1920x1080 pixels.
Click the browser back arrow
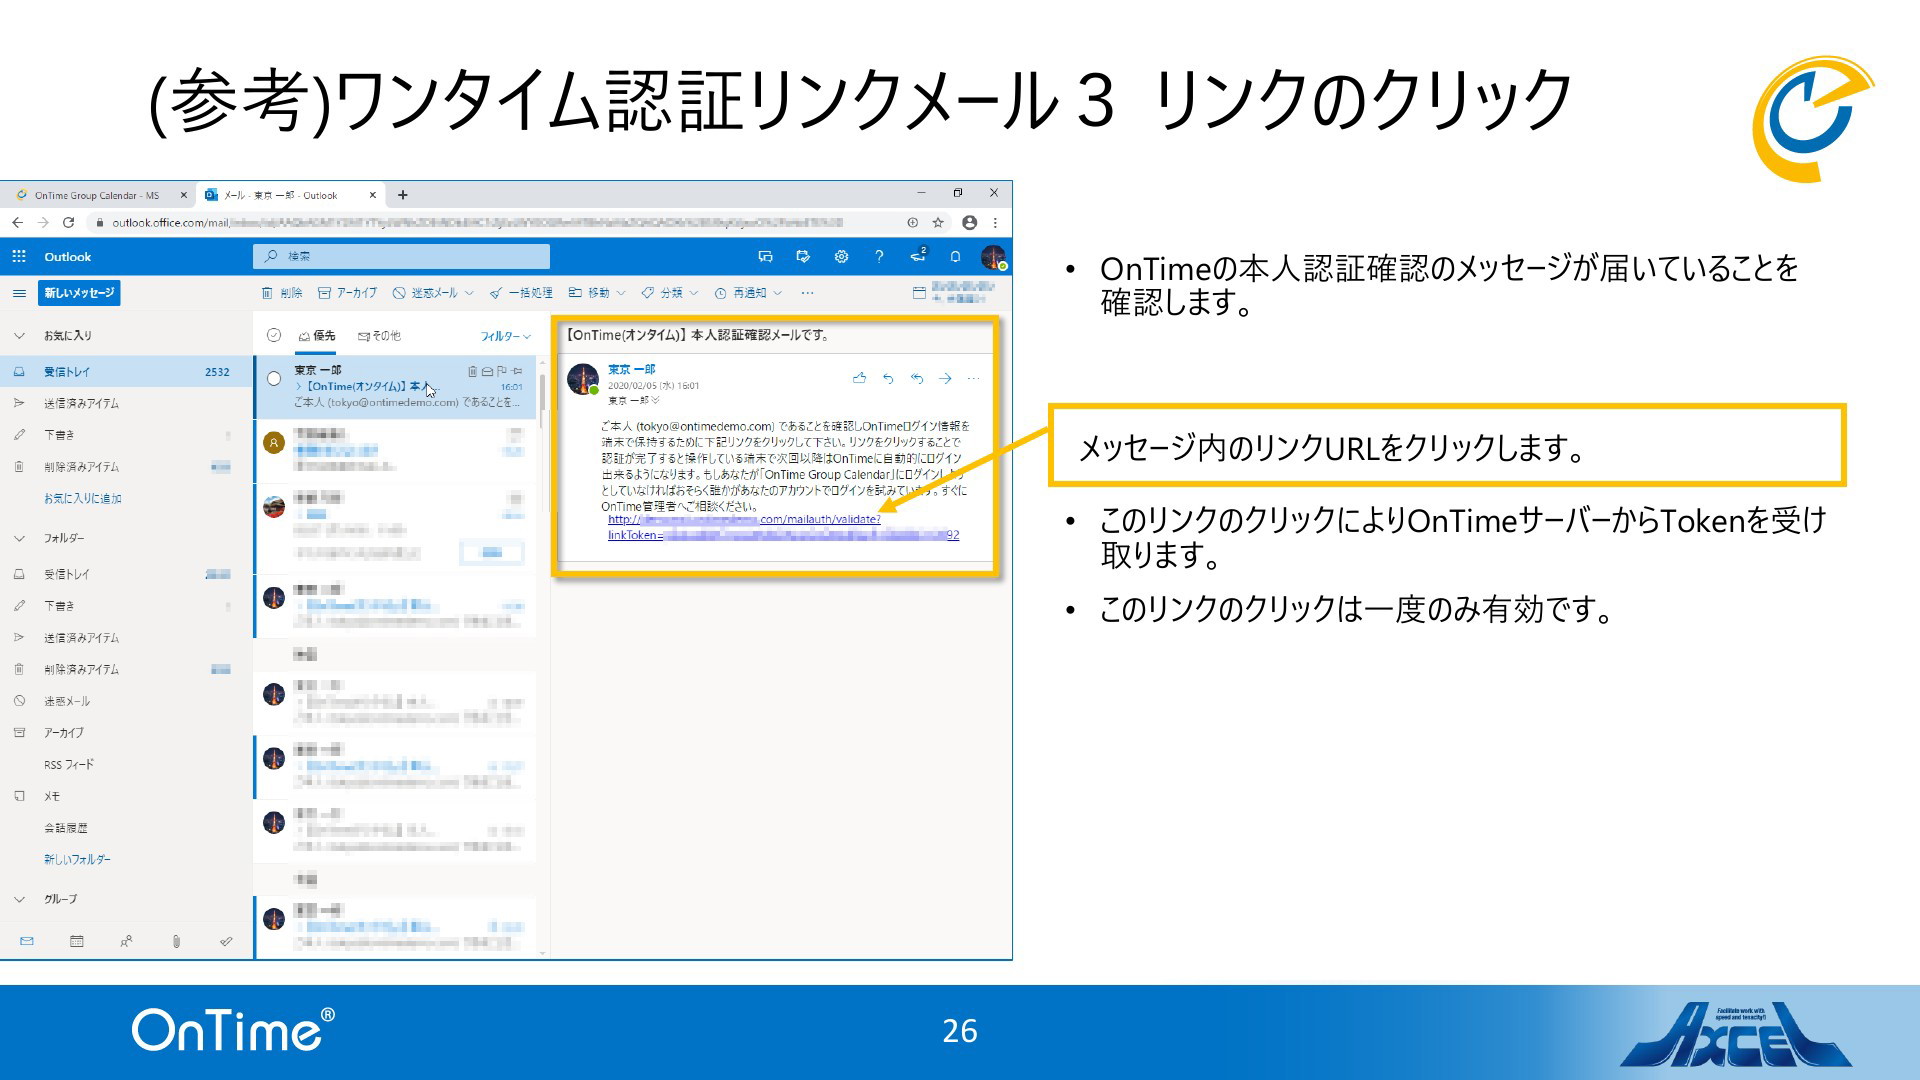click(17, 222)
